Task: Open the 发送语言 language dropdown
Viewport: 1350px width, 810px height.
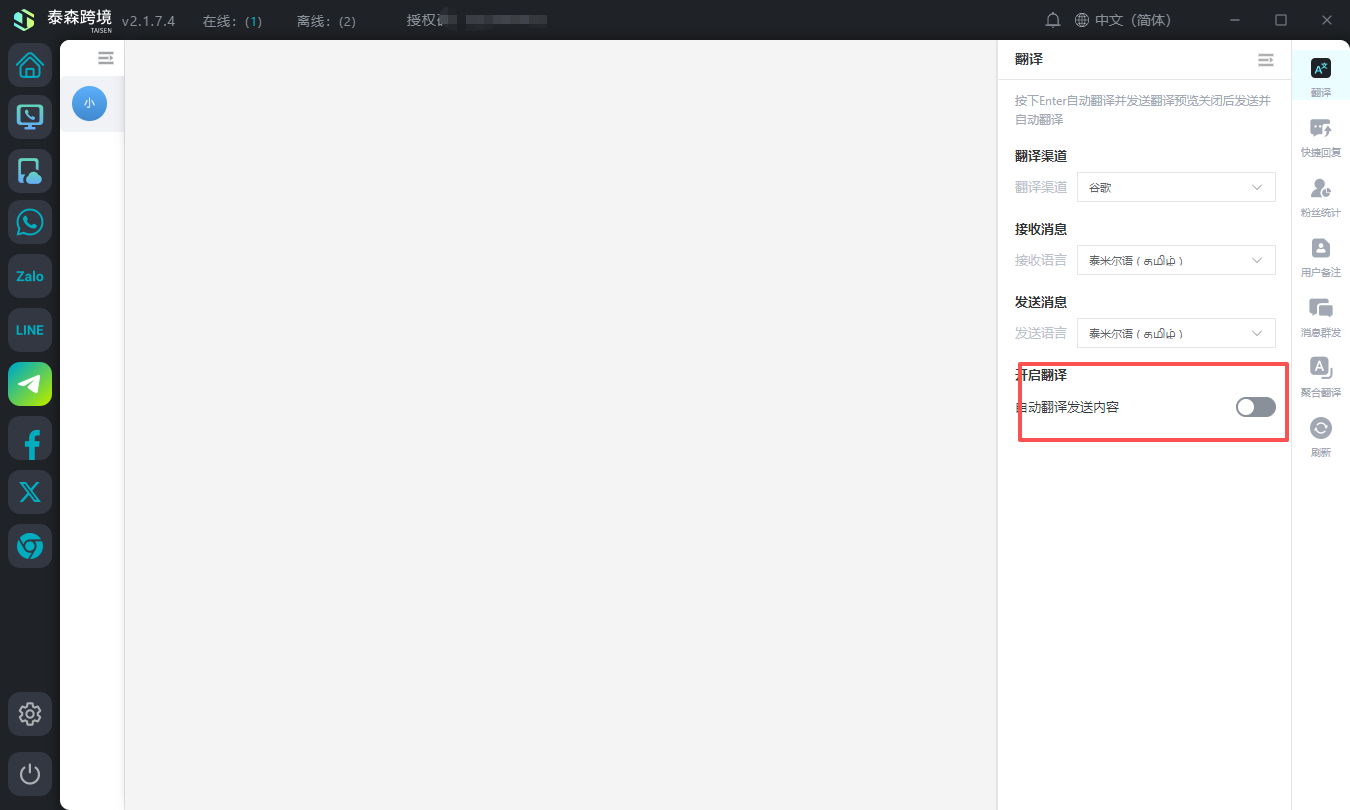Action: (1175, 333)
